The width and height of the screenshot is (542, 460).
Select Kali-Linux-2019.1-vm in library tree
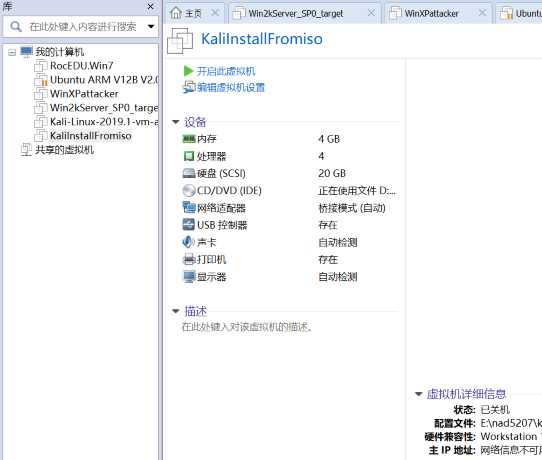(104, 122)
